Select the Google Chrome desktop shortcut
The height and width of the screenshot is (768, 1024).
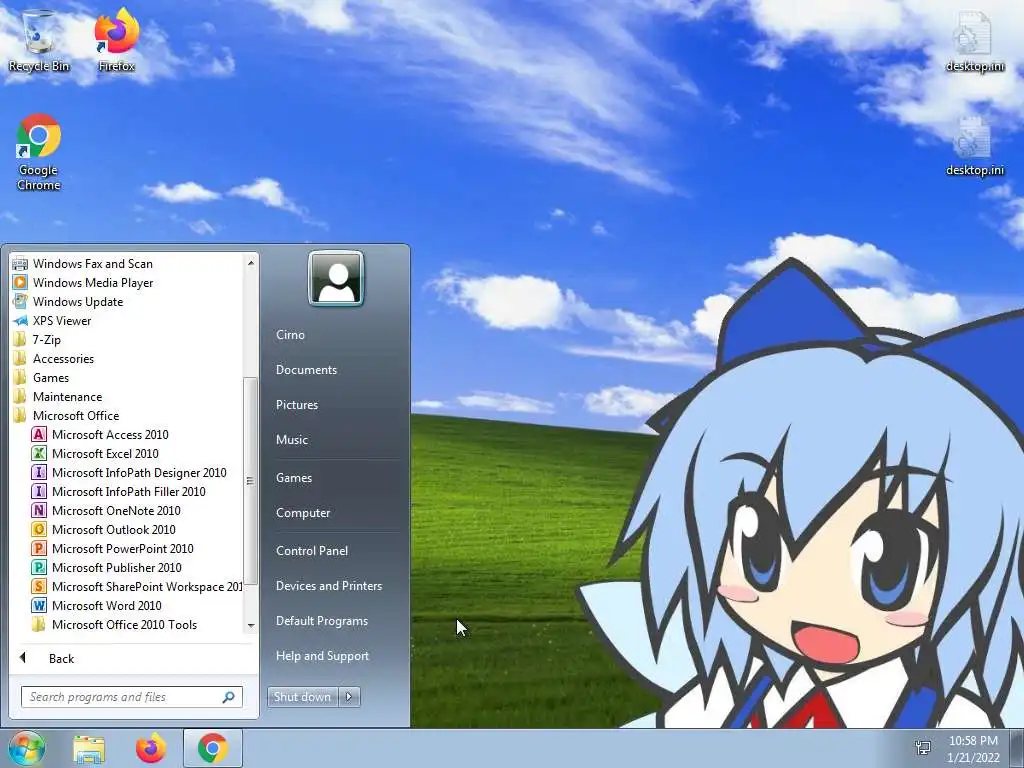(39, 152)
